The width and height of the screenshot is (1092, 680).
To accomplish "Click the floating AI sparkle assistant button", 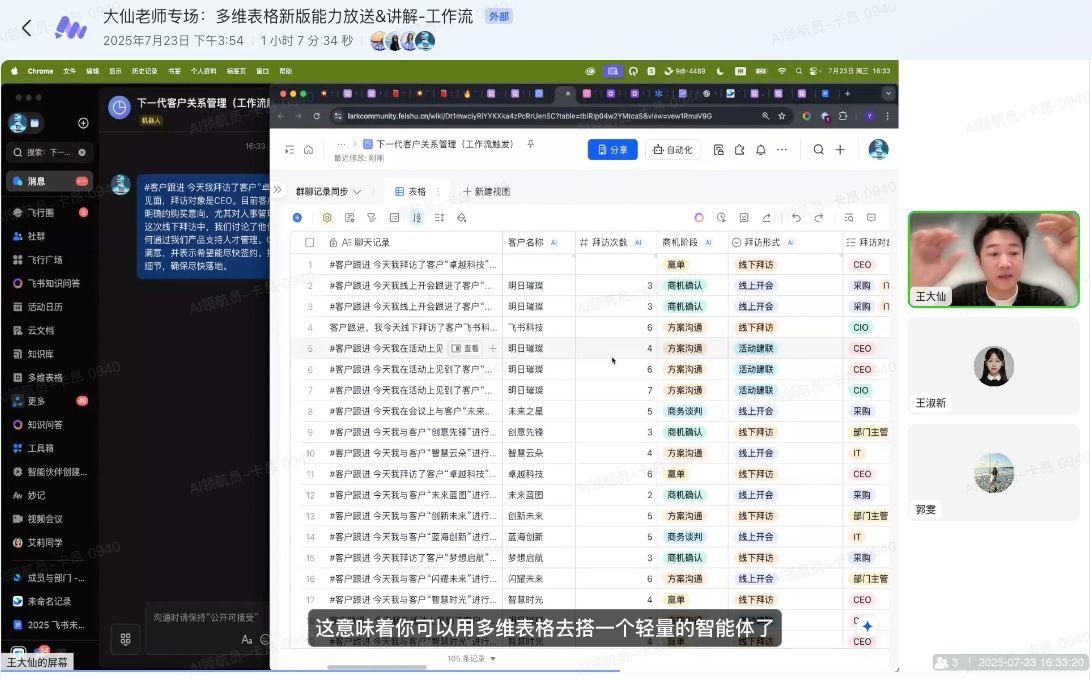I will (867, 626).
